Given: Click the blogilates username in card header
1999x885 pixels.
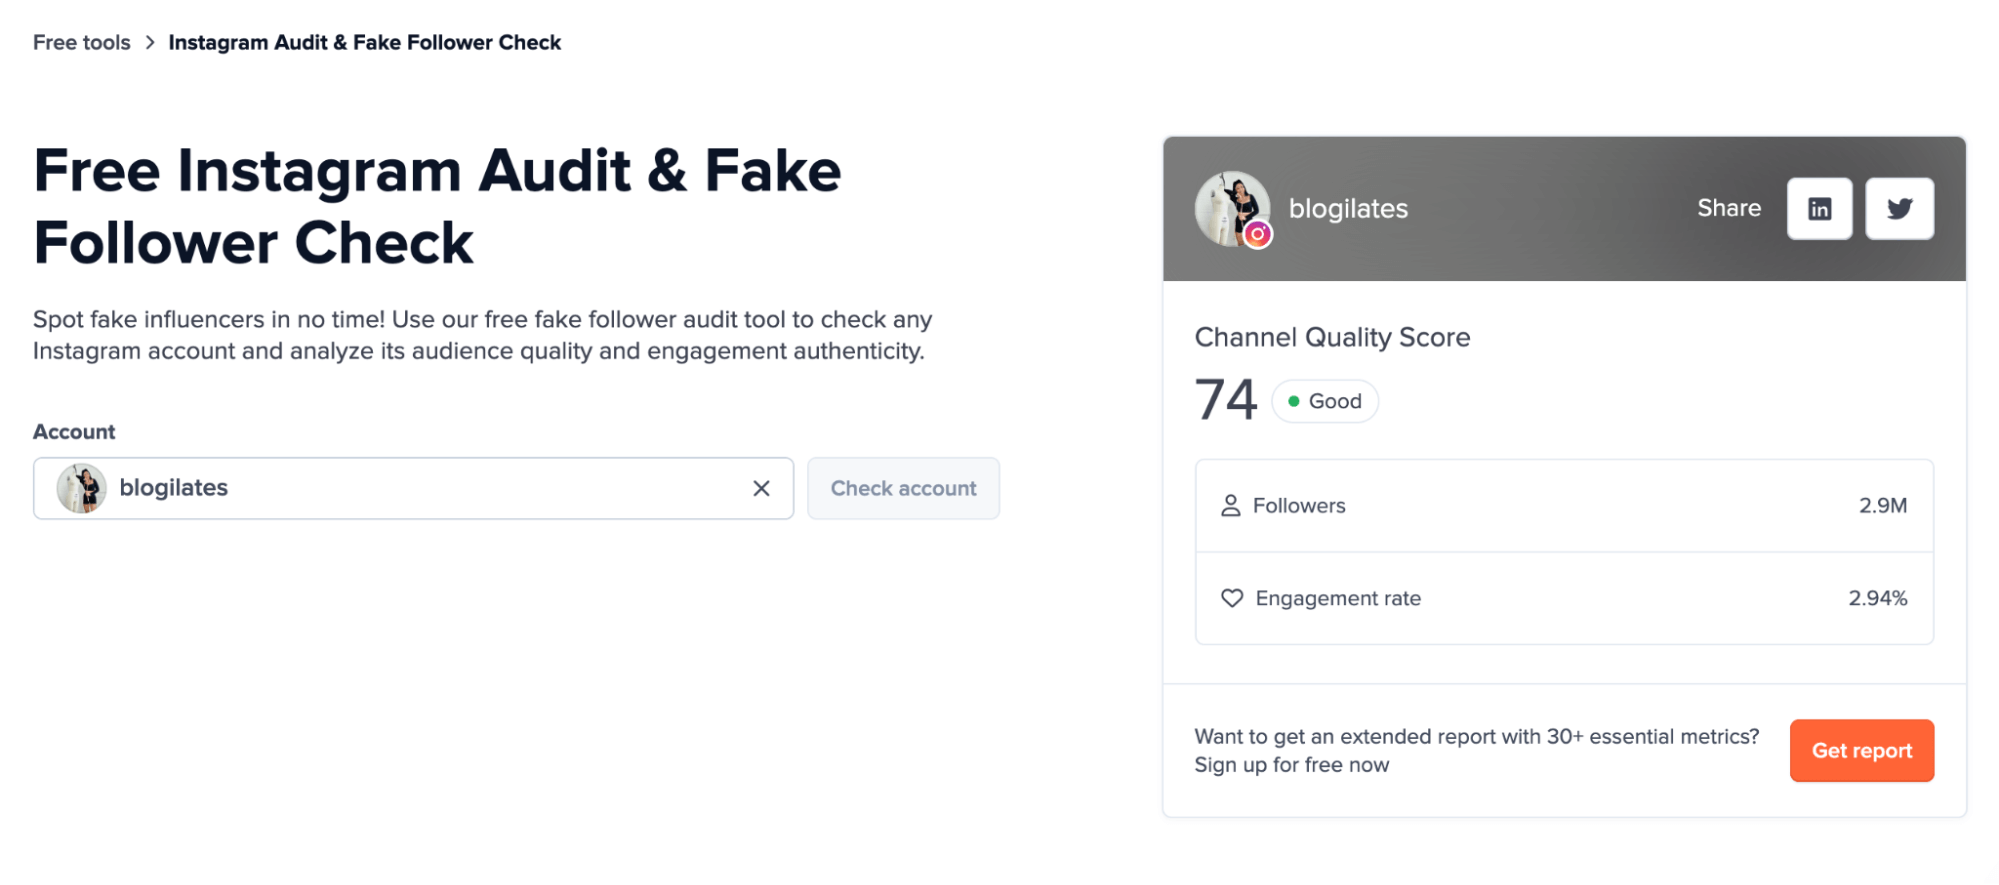Looking at the screenshot, I should 1347,208.
